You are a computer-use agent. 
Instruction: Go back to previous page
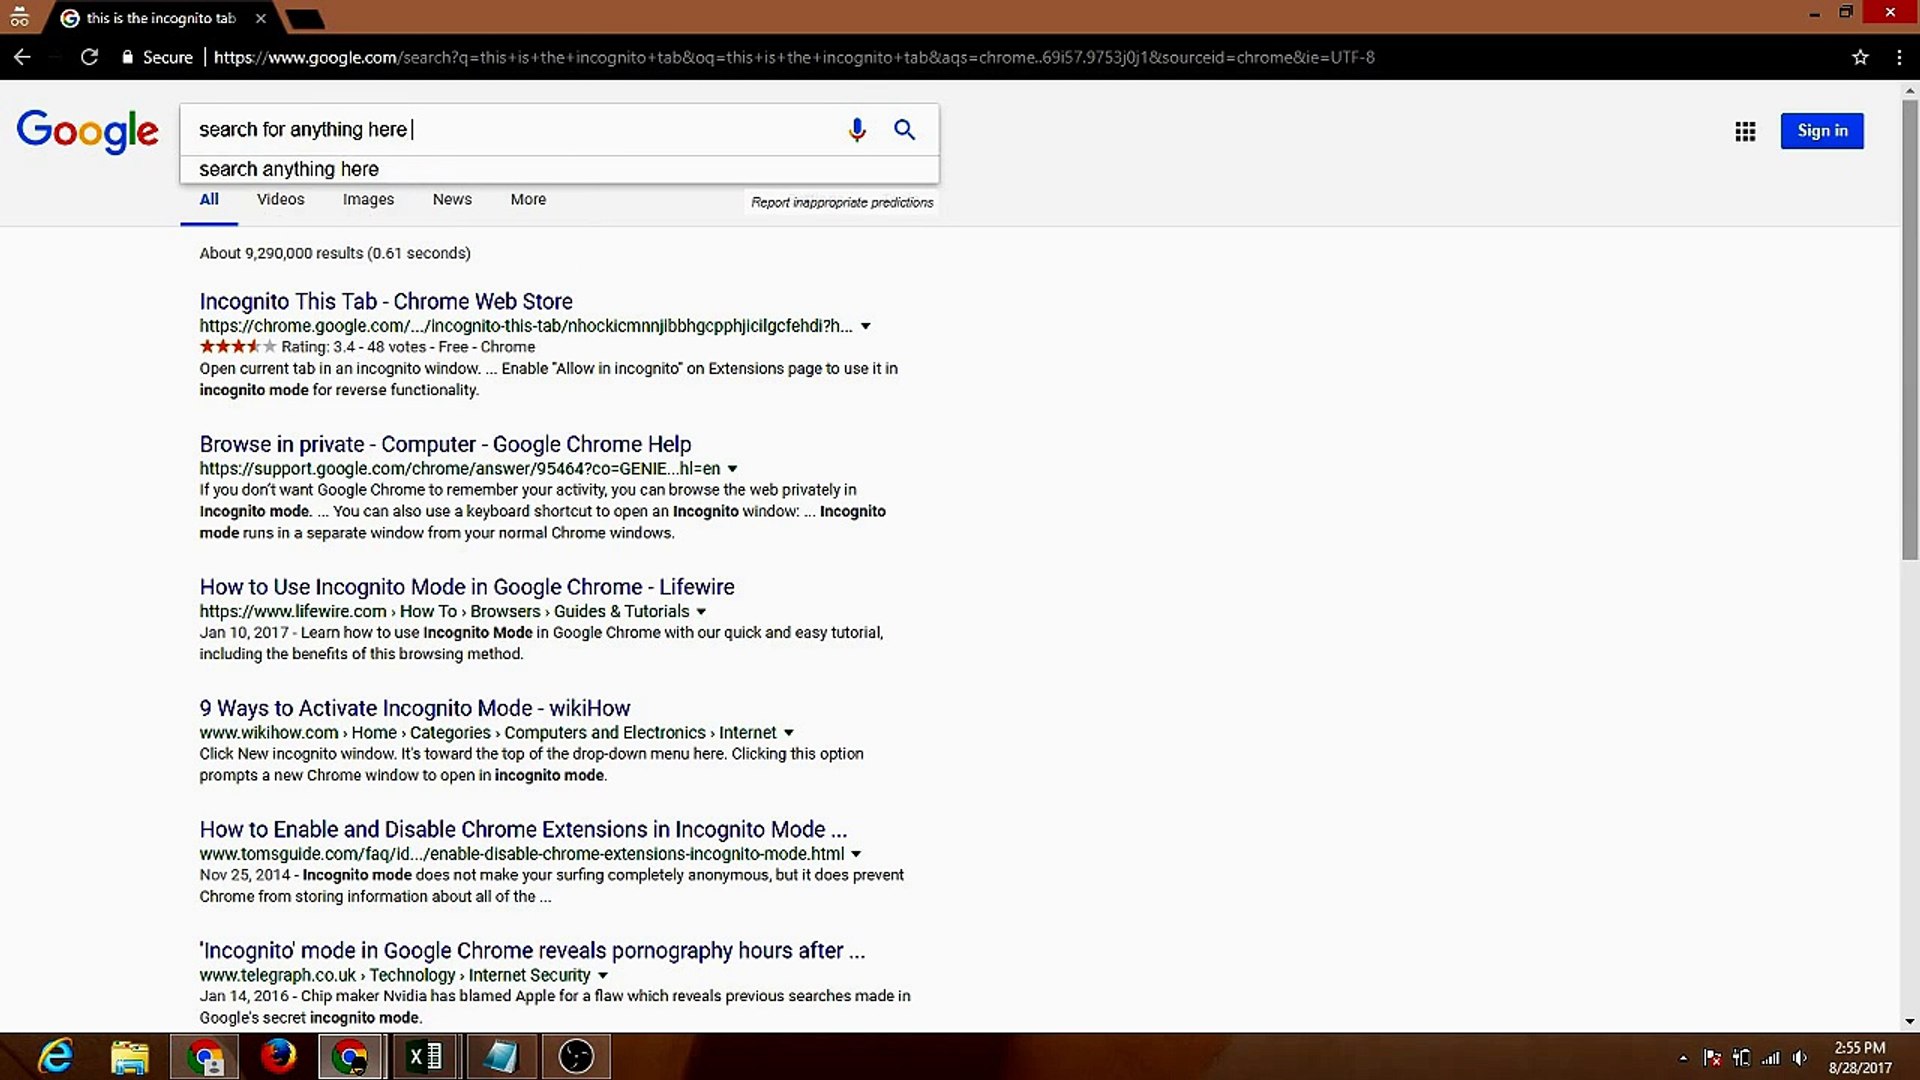pos(22,57)
